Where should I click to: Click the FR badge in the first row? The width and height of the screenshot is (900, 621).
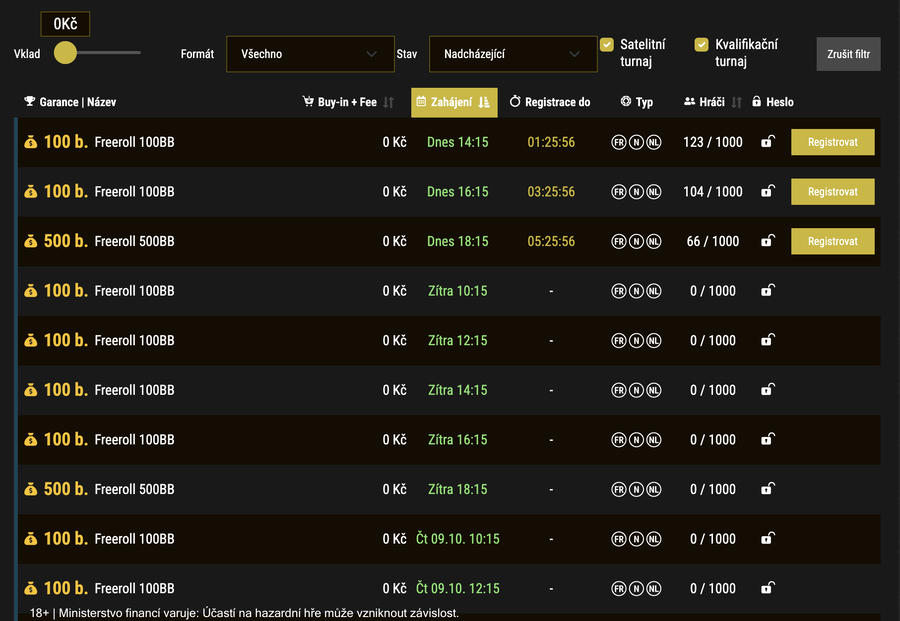click(619, 142)
